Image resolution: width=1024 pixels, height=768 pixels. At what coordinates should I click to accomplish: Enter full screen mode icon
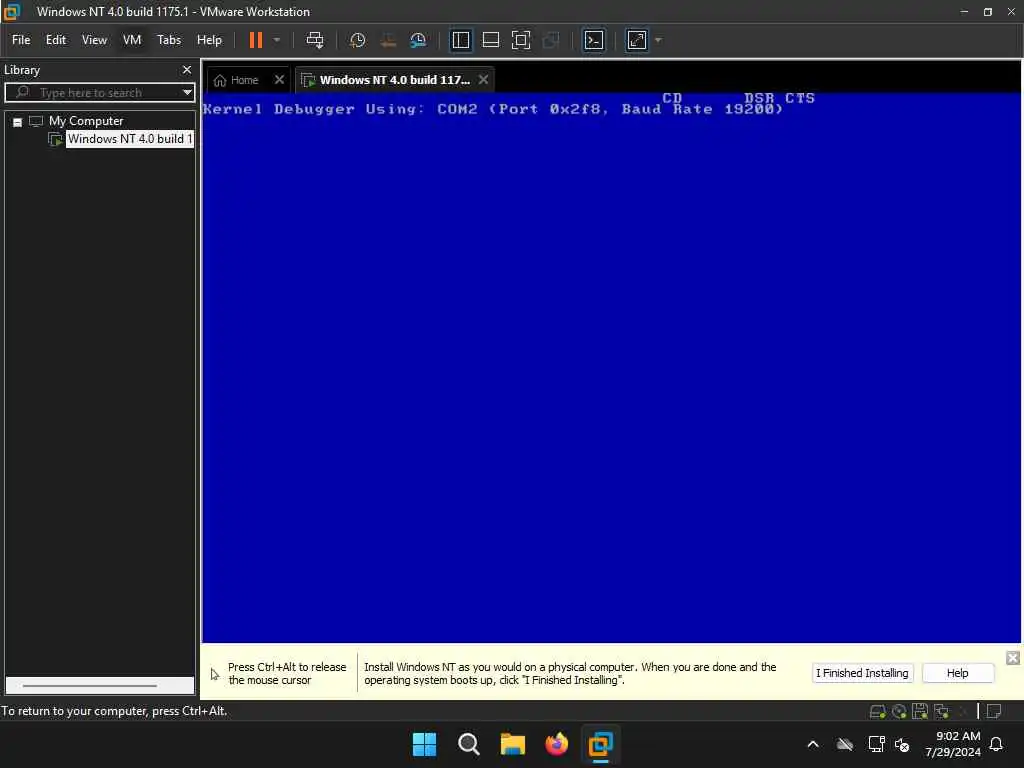point(520,40)
